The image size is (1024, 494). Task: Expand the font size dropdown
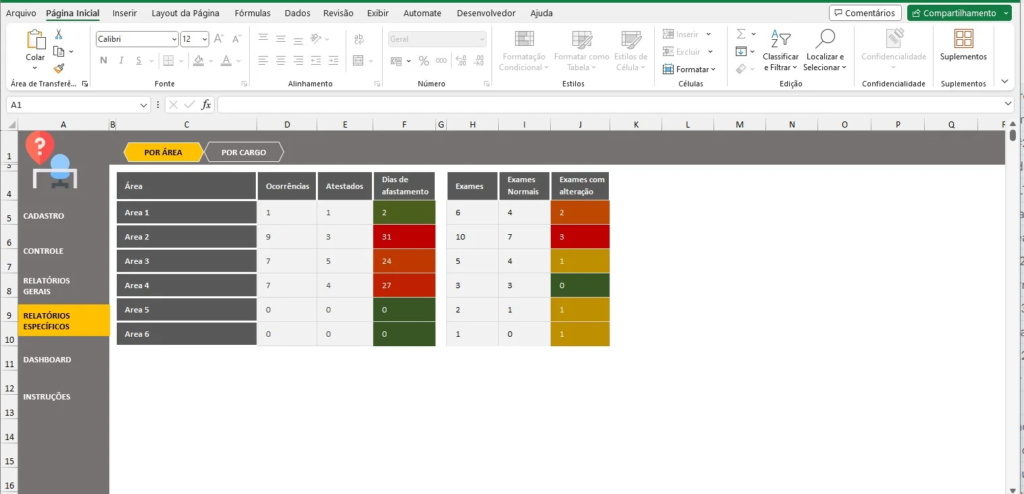tap(205, 38)
